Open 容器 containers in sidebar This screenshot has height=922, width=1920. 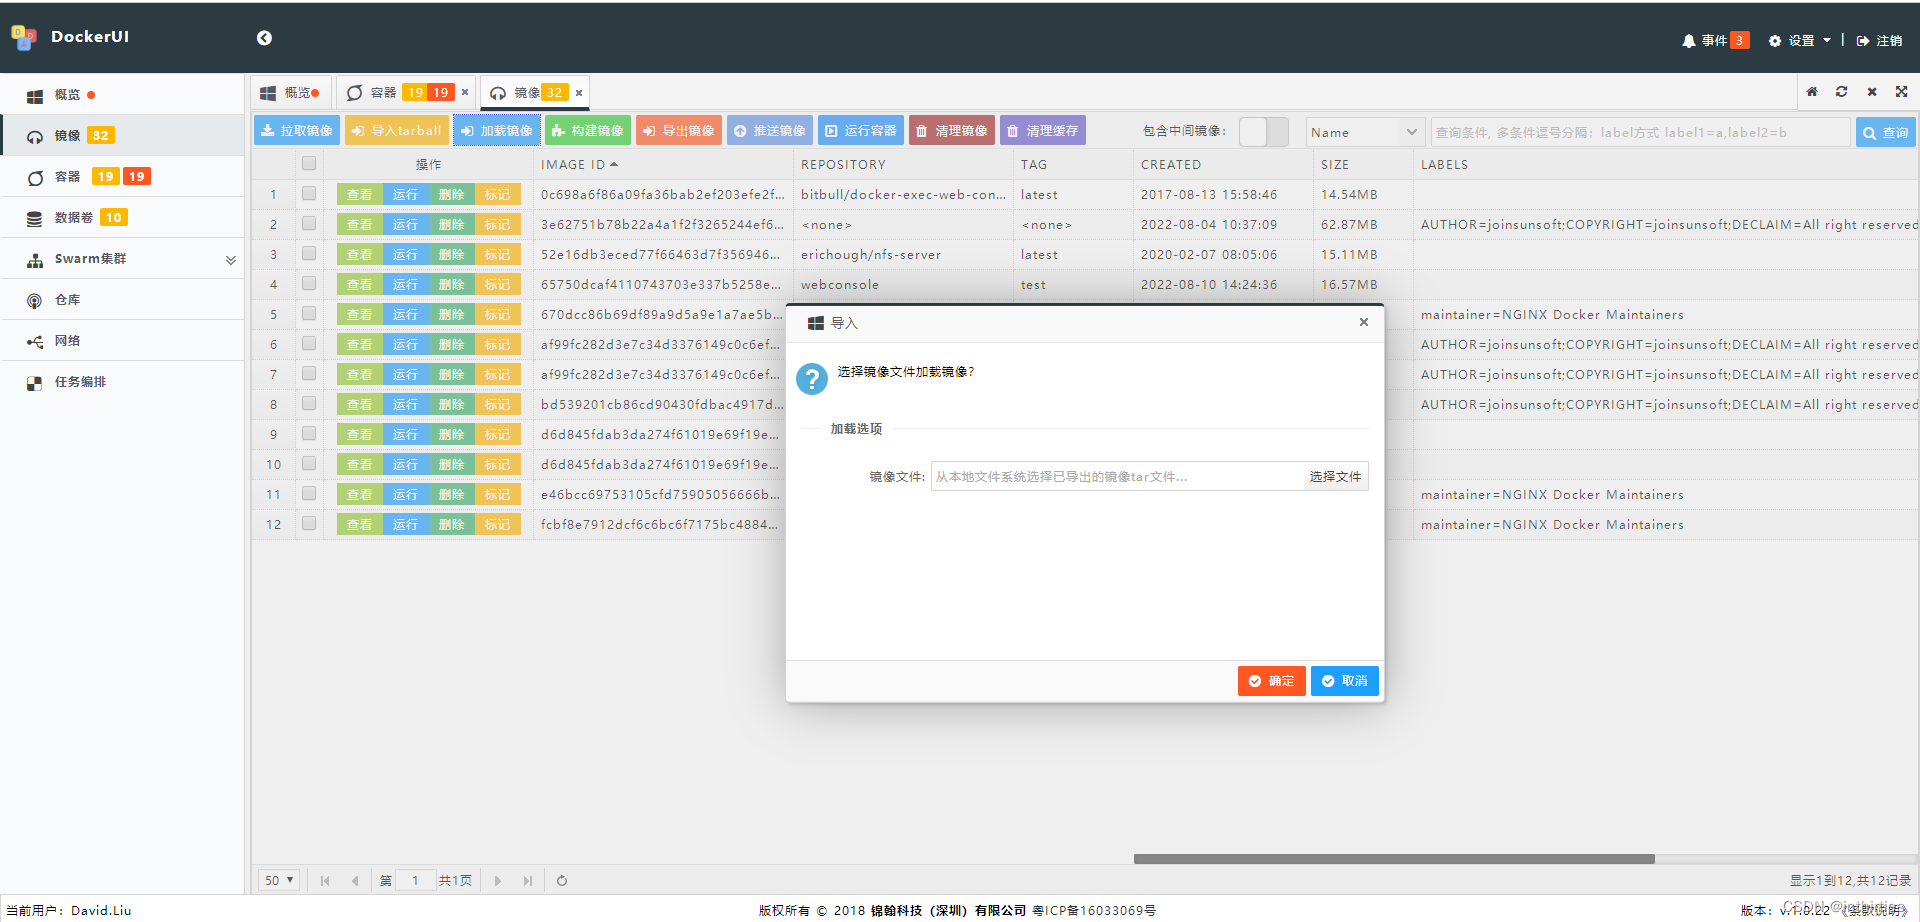[x=122, y=177]
